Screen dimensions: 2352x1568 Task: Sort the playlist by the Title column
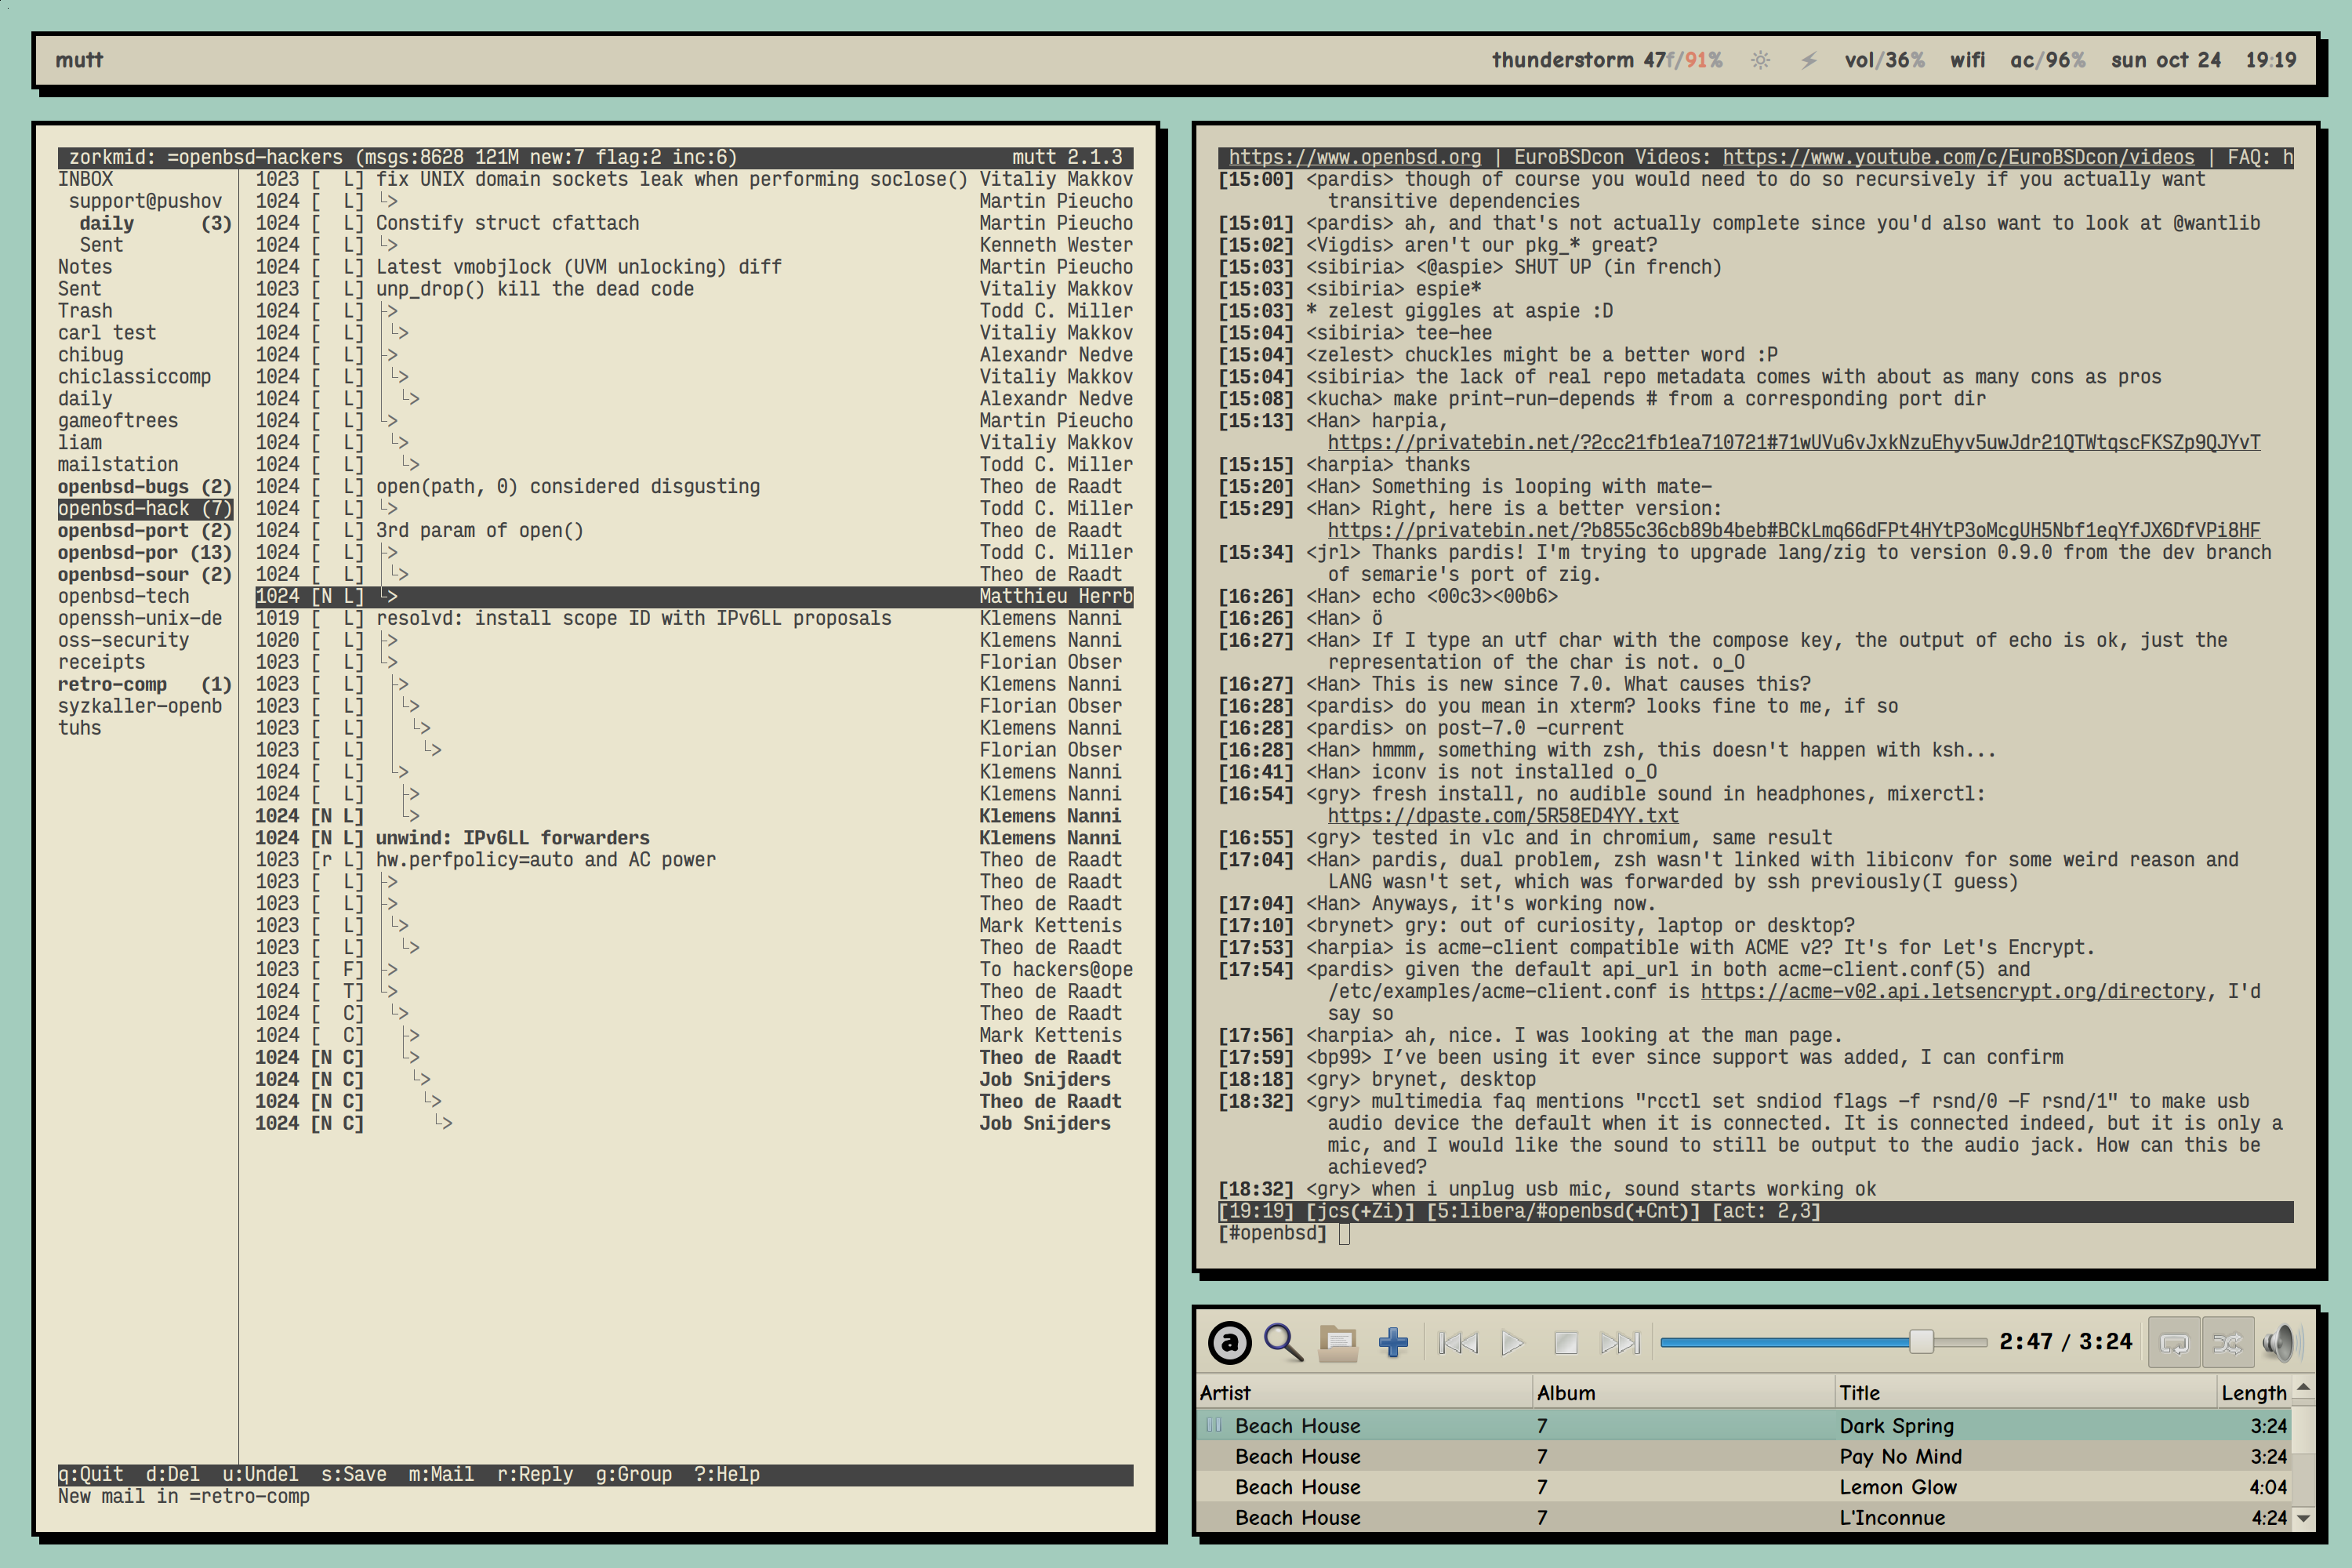click(1860, 1392)
